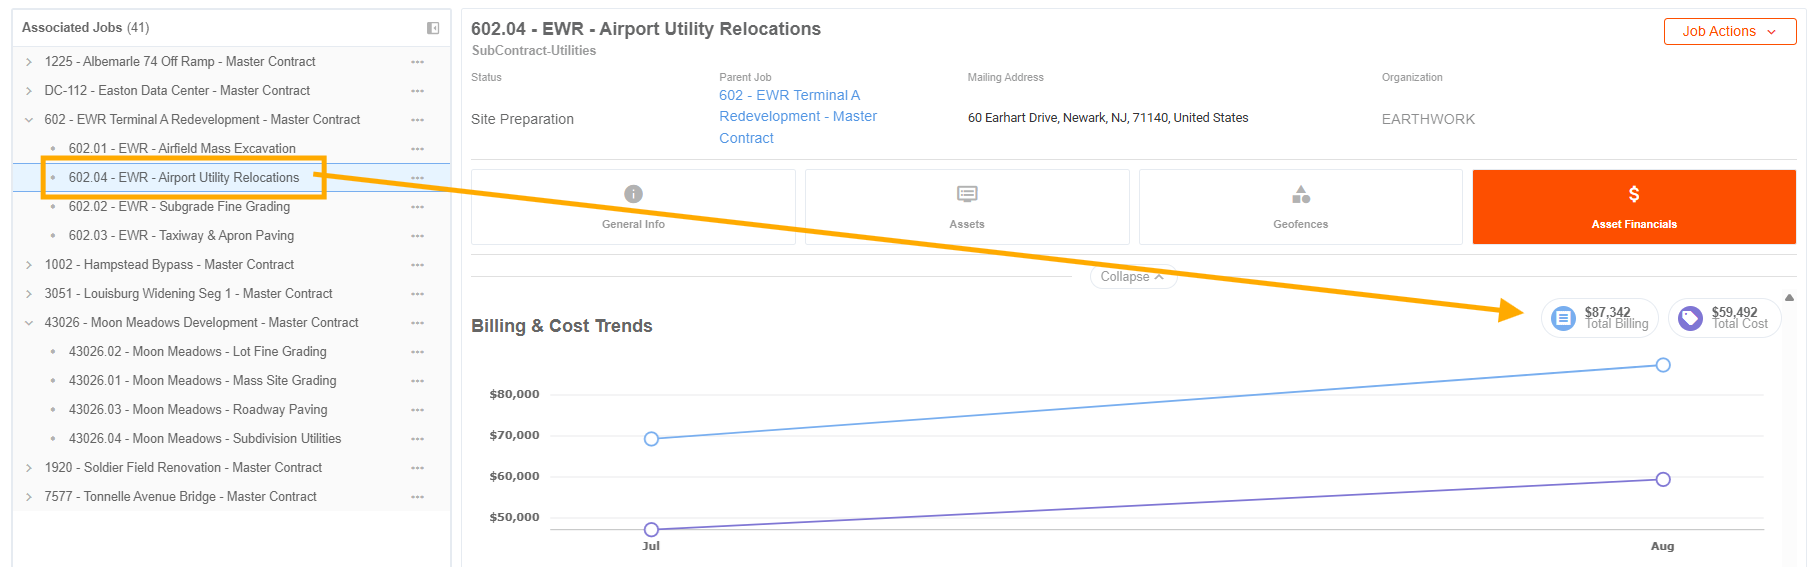1813x567 pixels.
Task: Collapse the Associated Jobs panel icon
Action: (x=433, y=28)
